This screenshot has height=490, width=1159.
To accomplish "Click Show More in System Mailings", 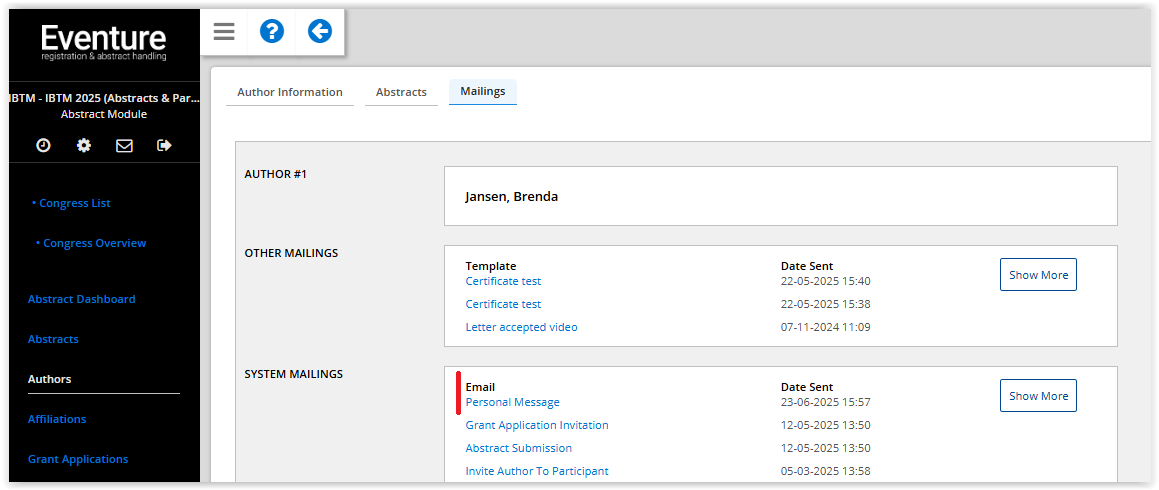I will point(1038,396).
